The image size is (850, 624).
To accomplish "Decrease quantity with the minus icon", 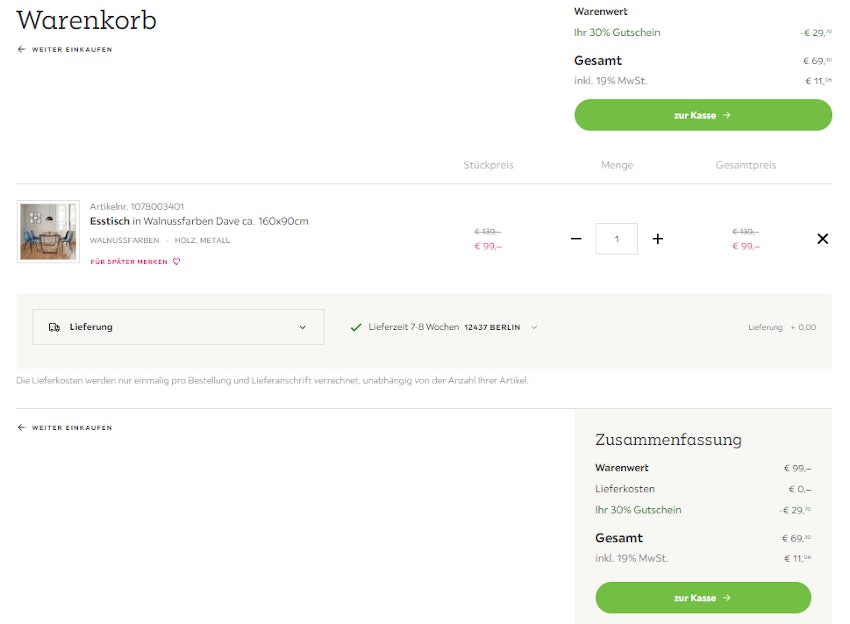I will tap(576, 239).
